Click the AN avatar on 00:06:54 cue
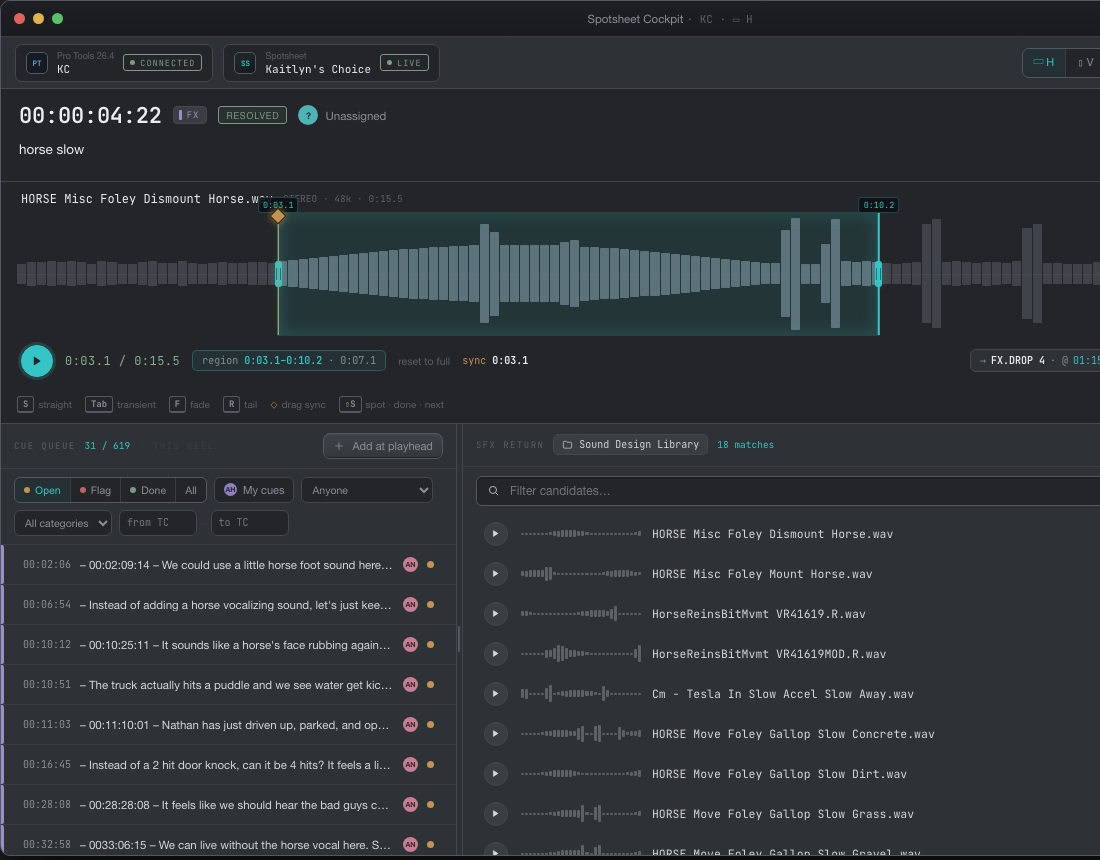The height and width of the screenshot is (860, 1100). [x=410, y=605]
